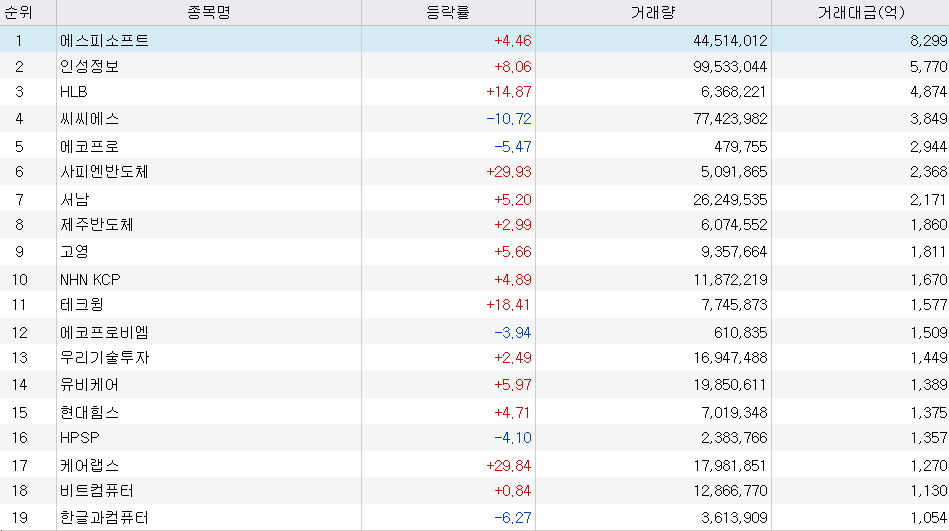
Task: Click volume value 610,835
Action: (741, 332)
